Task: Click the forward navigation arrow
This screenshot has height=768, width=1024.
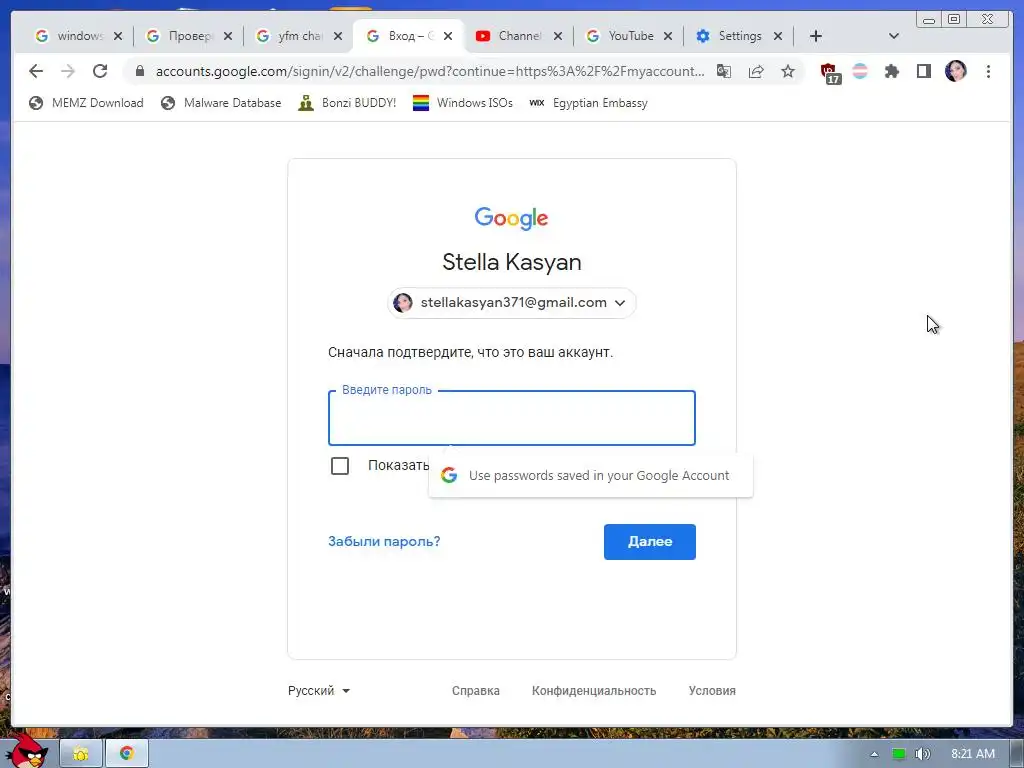Action: 68,71
